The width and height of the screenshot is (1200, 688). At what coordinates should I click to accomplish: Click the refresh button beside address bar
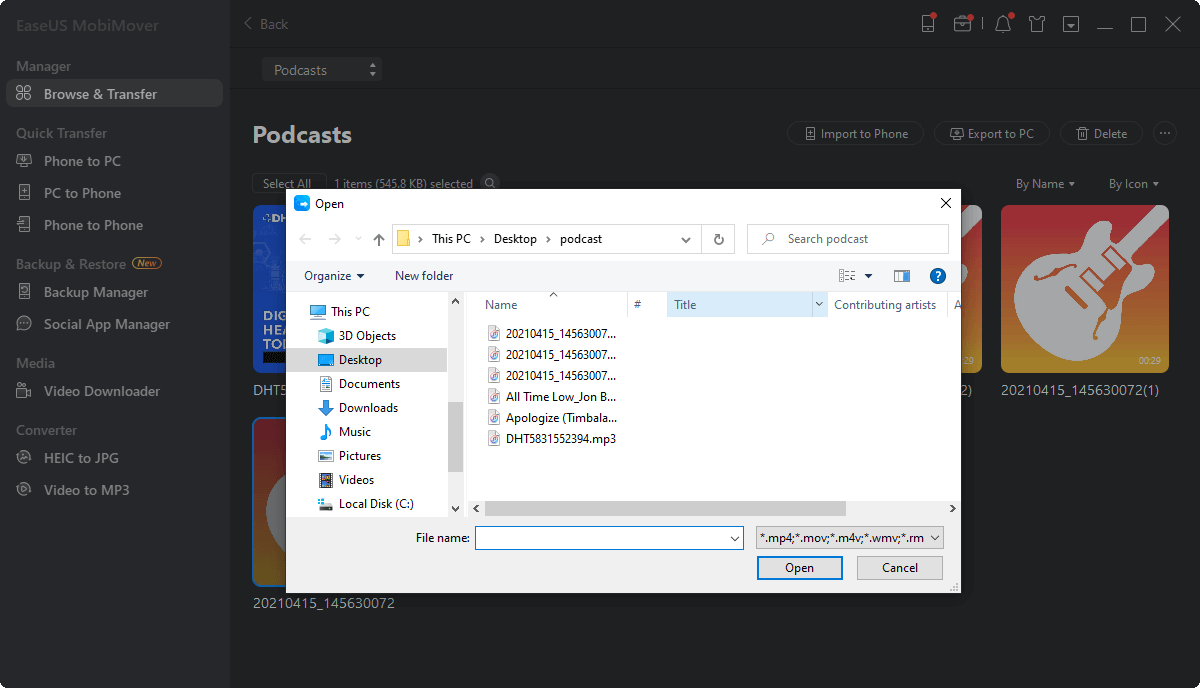[717, 239]
